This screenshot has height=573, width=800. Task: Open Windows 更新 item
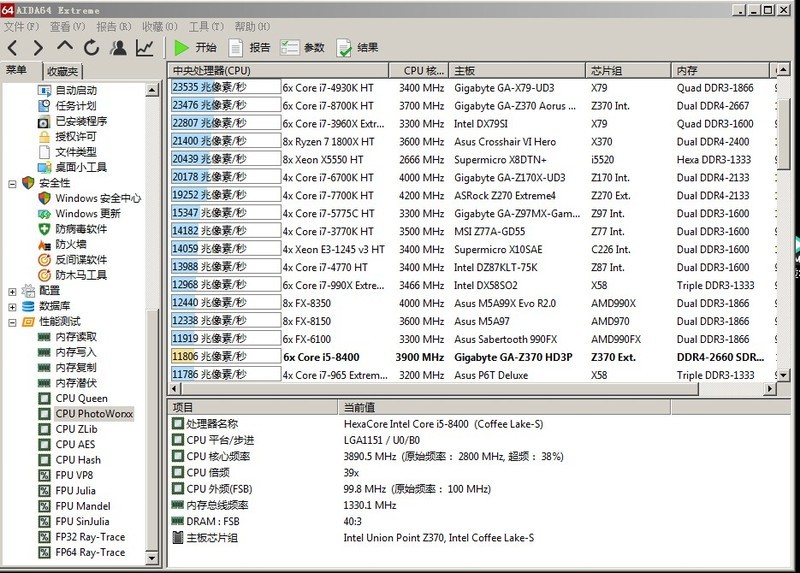pos(80,213)
